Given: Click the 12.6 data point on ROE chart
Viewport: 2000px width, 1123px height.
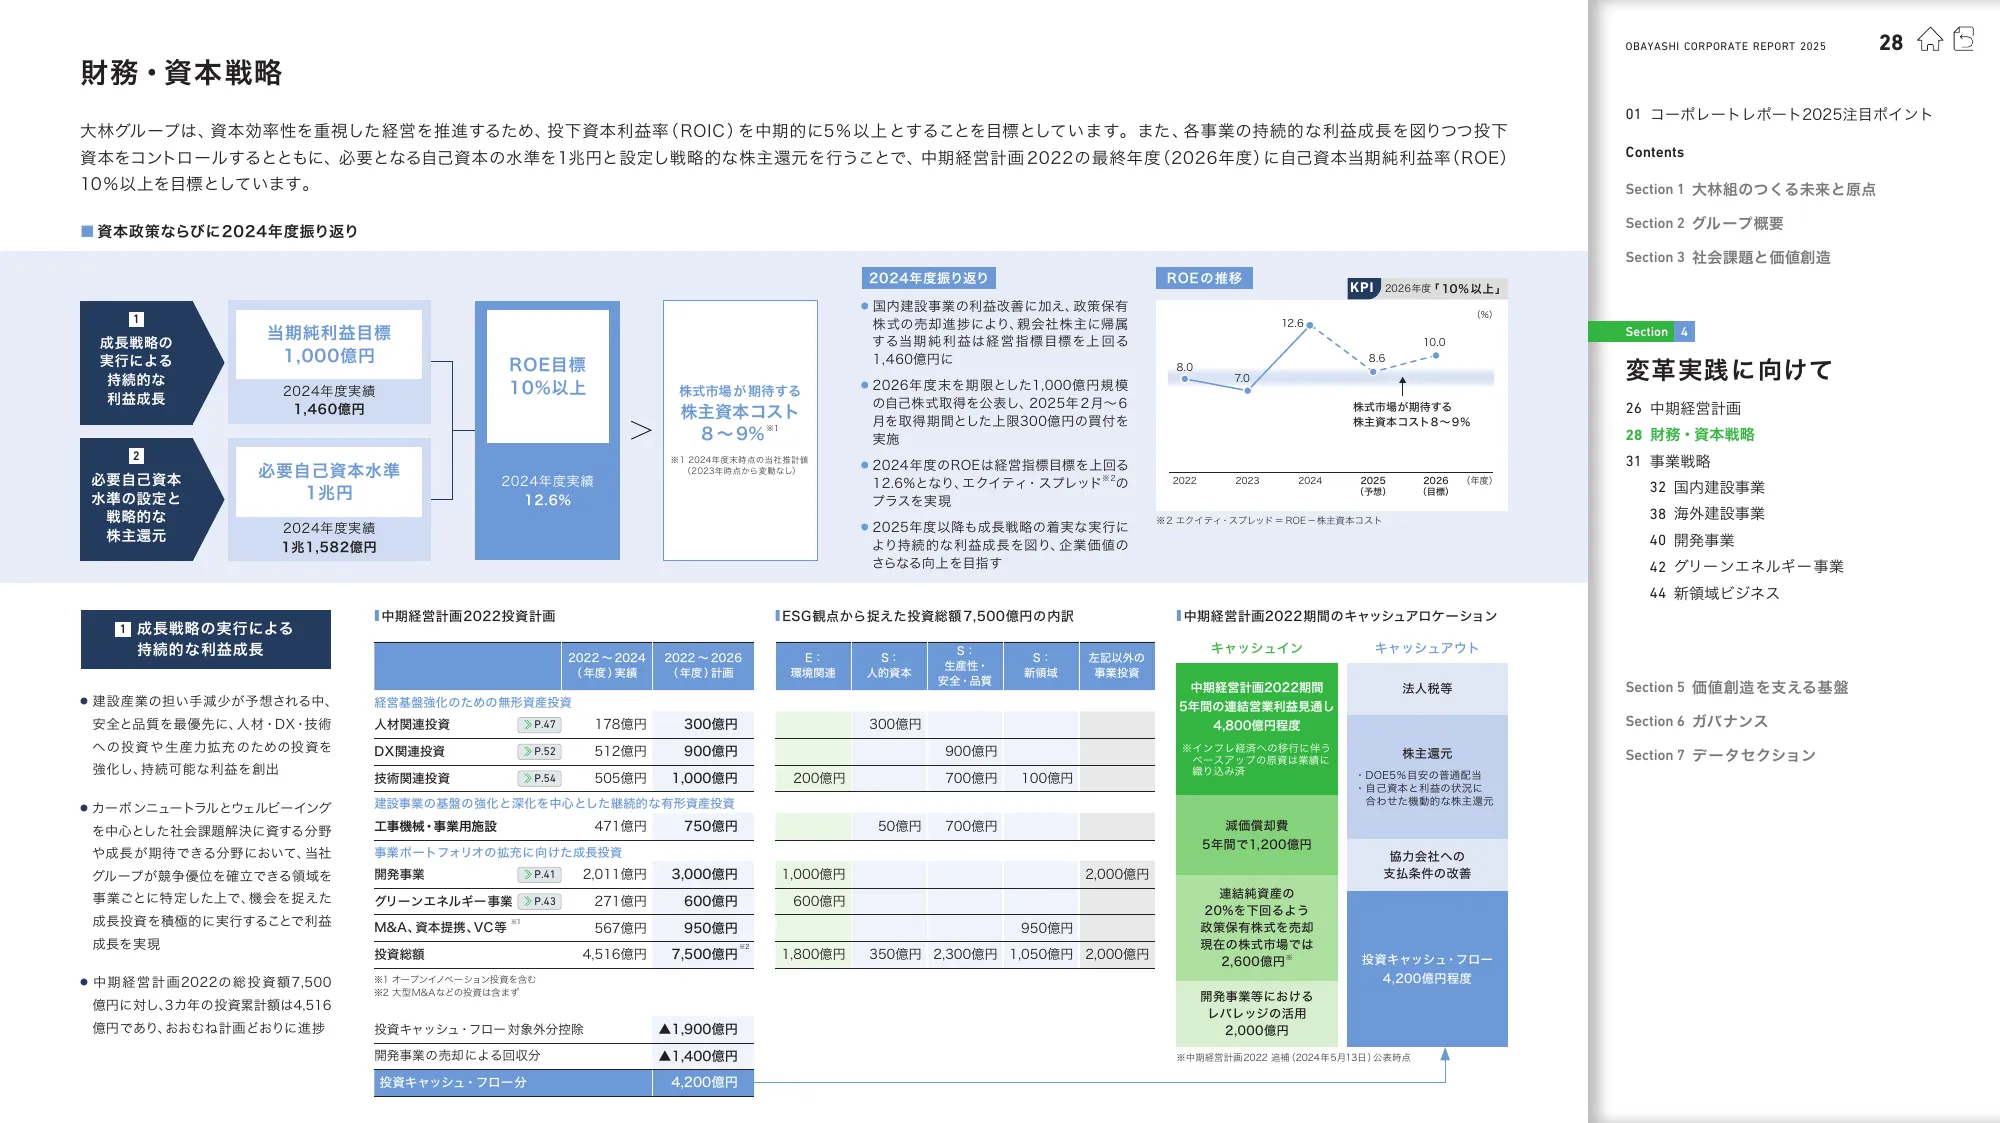Looking at the screenshot, I should (x=1309, y=326).
